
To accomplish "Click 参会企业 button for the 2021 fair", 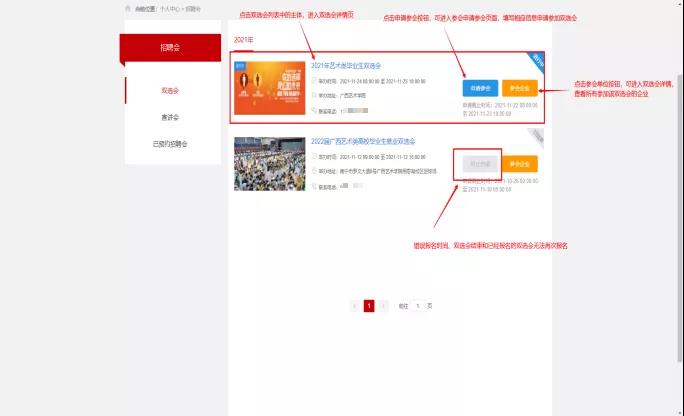I will pyautogui.click(x=519, y=88).
